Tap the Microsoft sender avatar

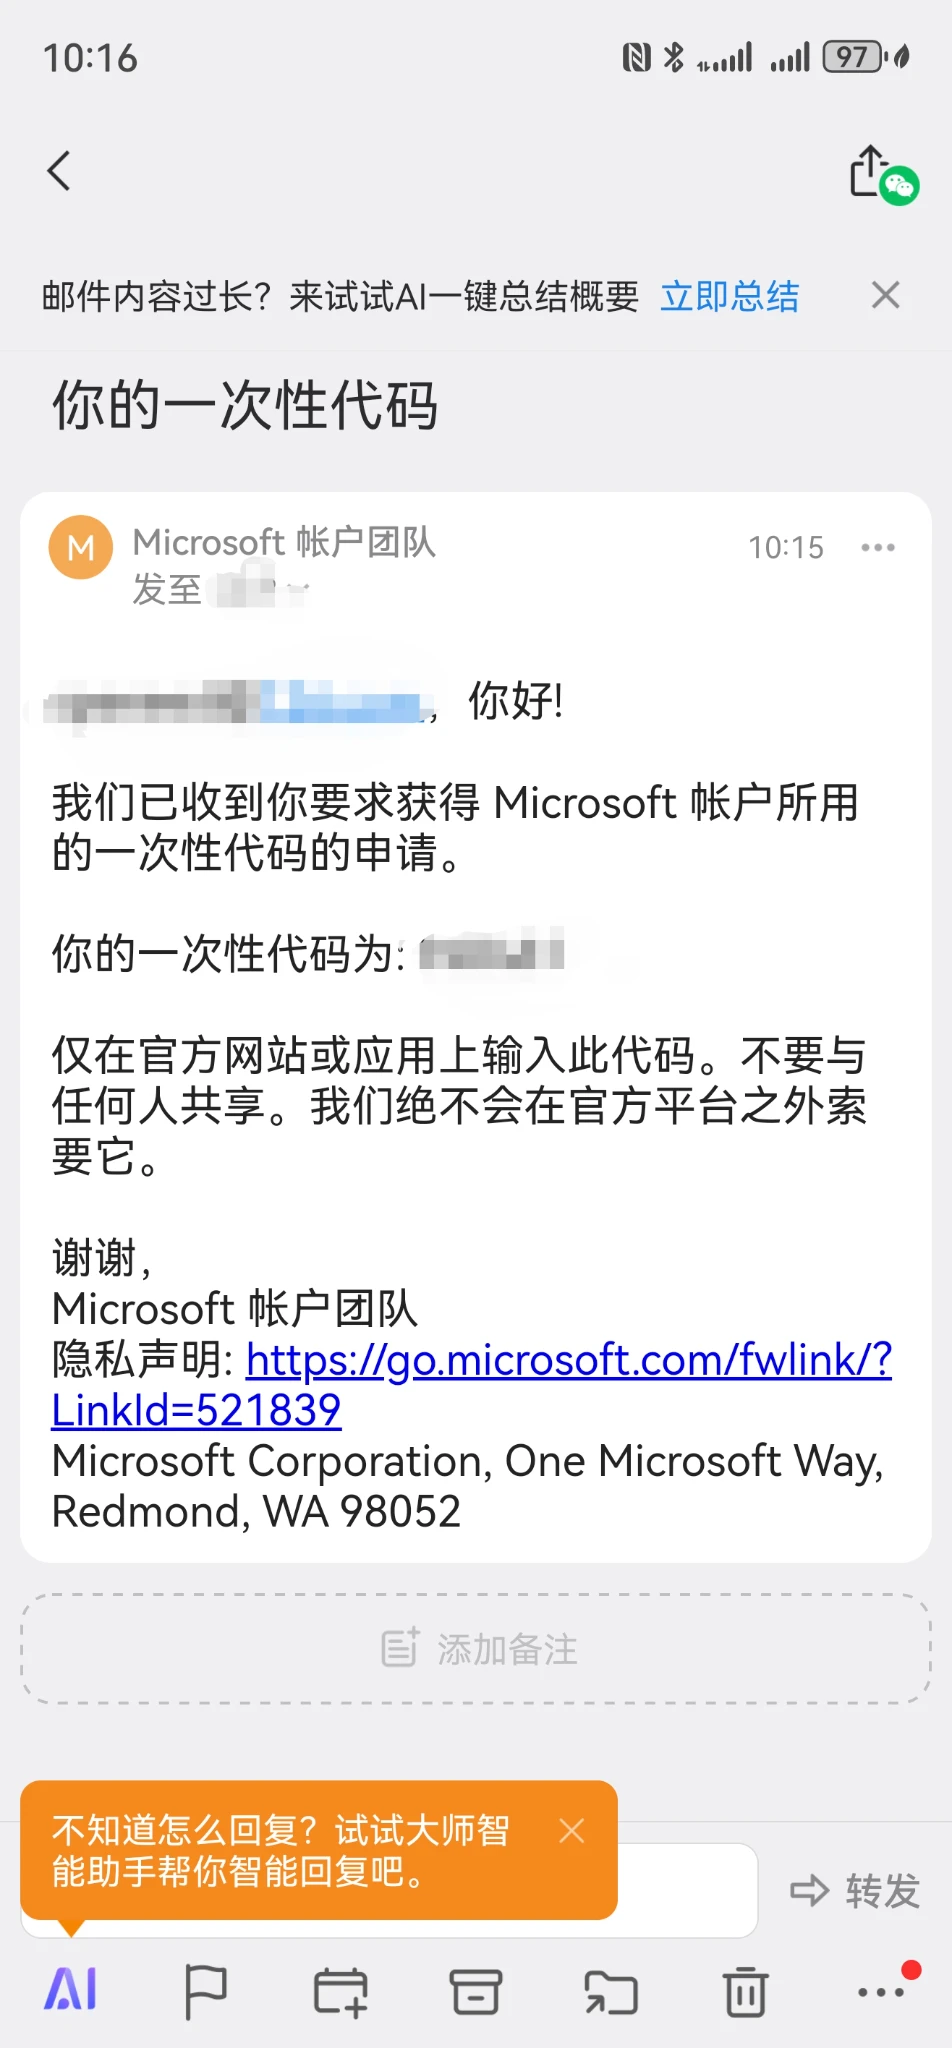(x=81, y=547)
